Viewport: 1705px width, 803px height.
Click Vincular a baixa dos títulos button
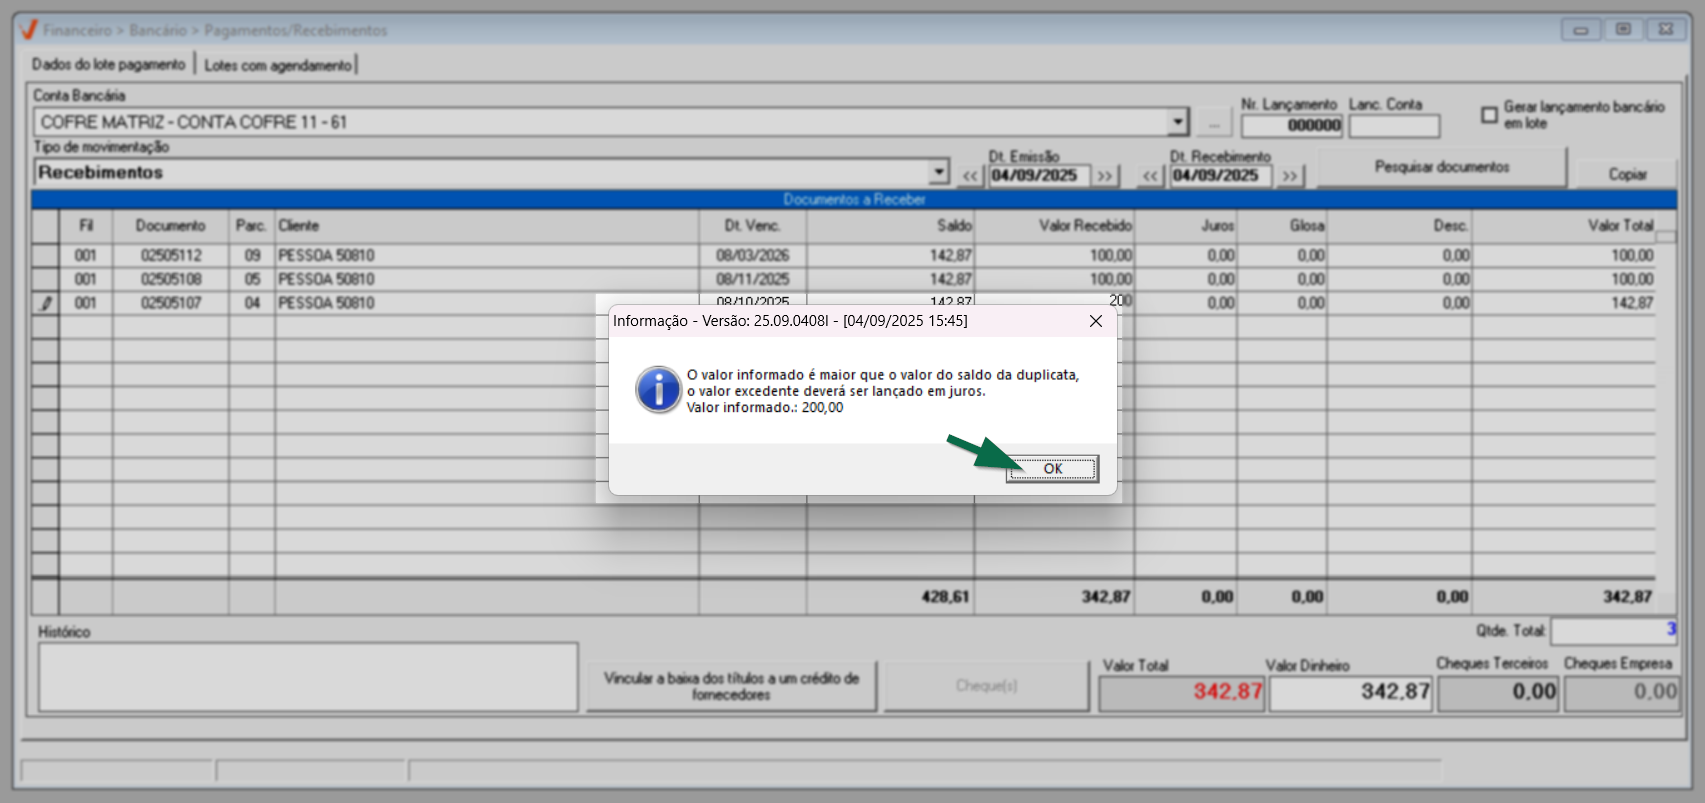click(731, 686)
